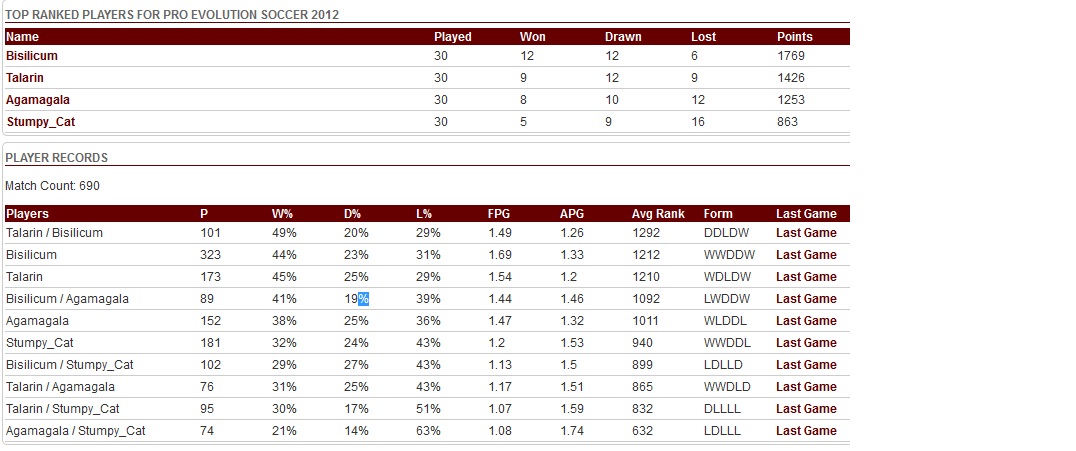Click the highlighted 19% draw value
1076x451 pixels.
point(357,299)
